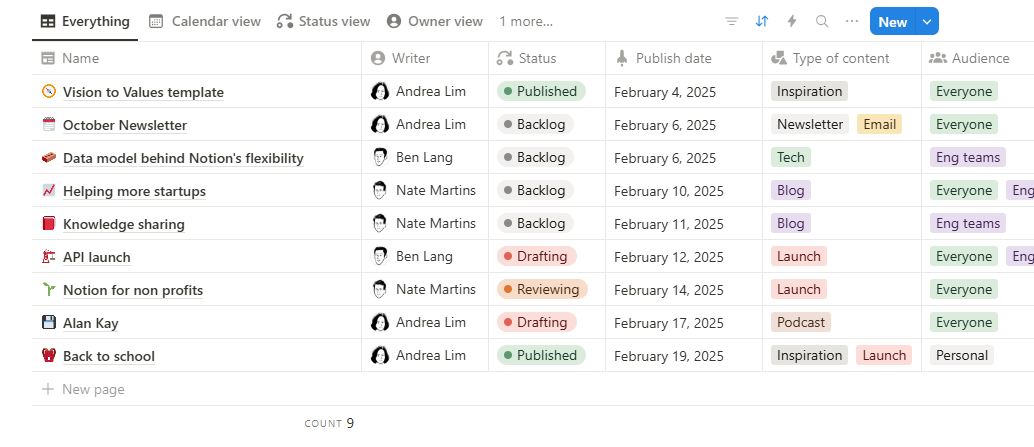
Task: Open the API launch page link
Action: [x=97, y=257]
